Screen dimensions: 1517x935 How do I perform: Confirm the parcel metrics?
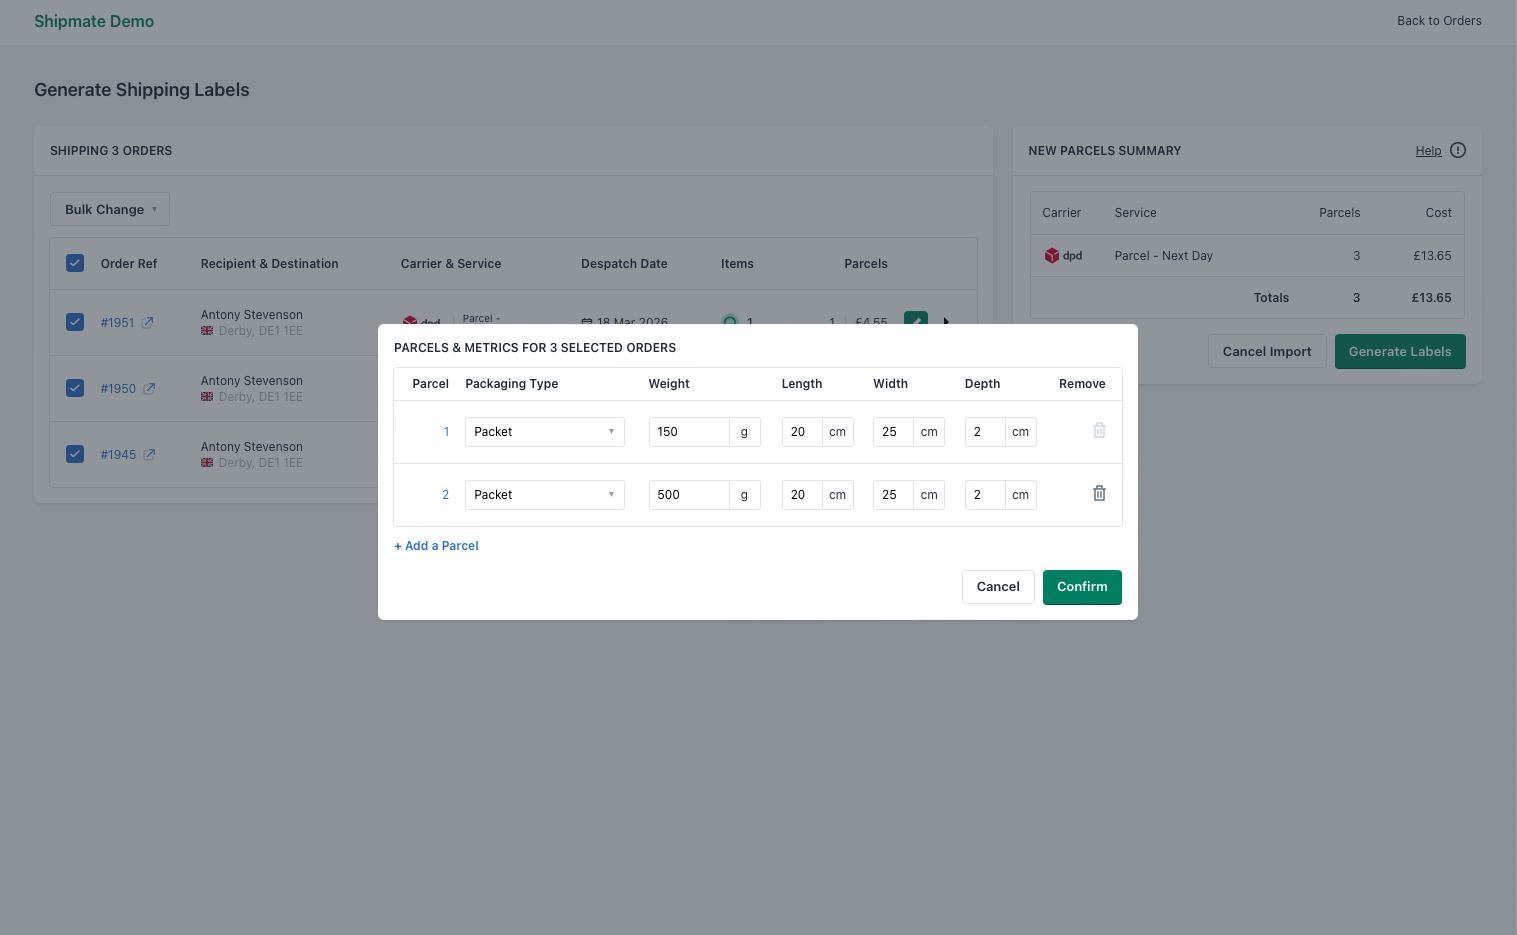pos(1082,587)
